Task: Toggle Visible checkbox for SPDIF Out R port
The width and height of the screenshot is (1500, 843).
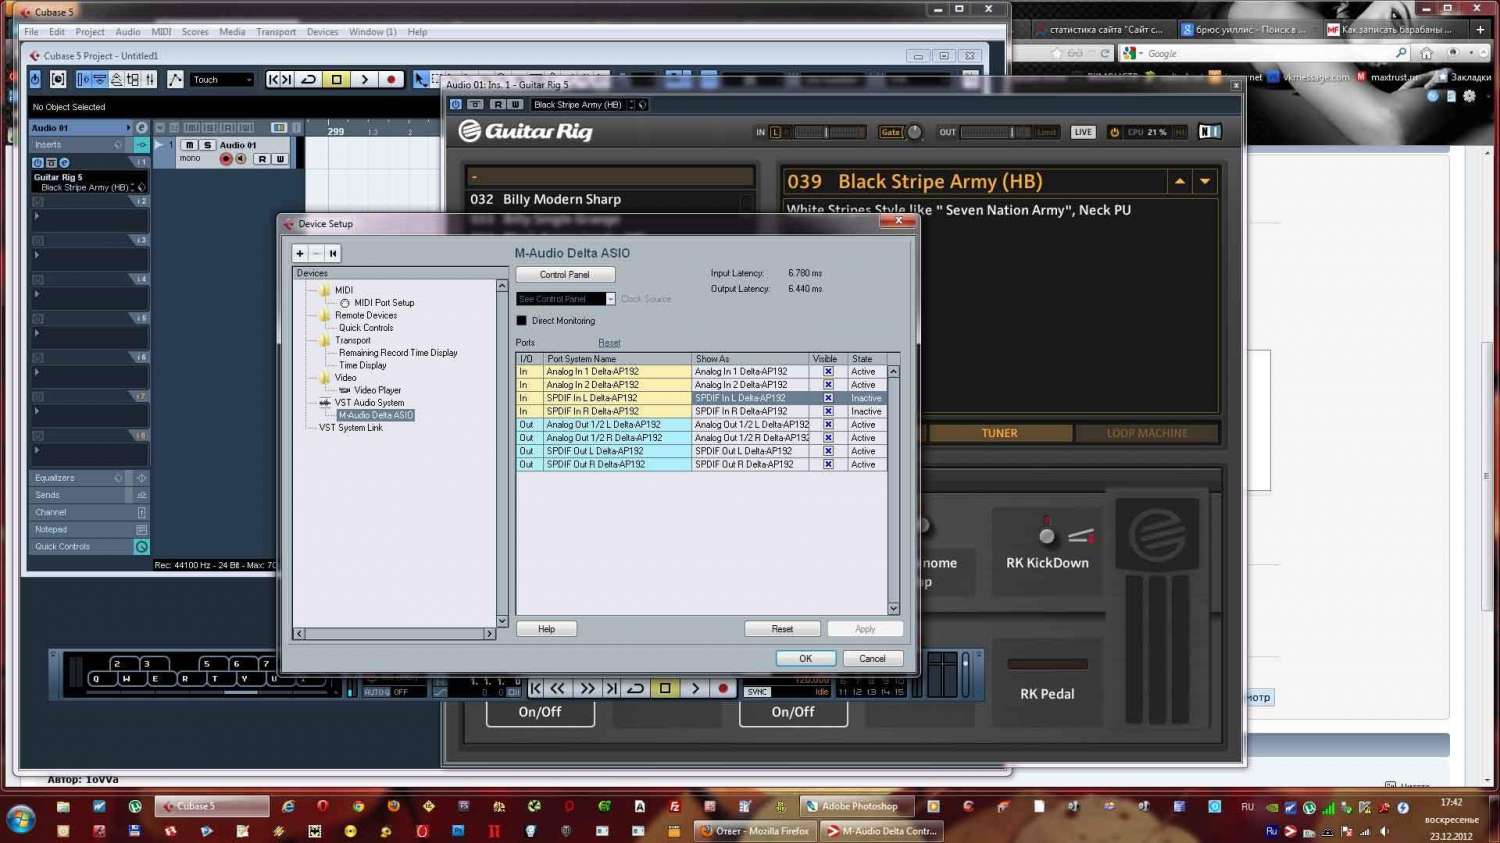Action: pos(828,465)
